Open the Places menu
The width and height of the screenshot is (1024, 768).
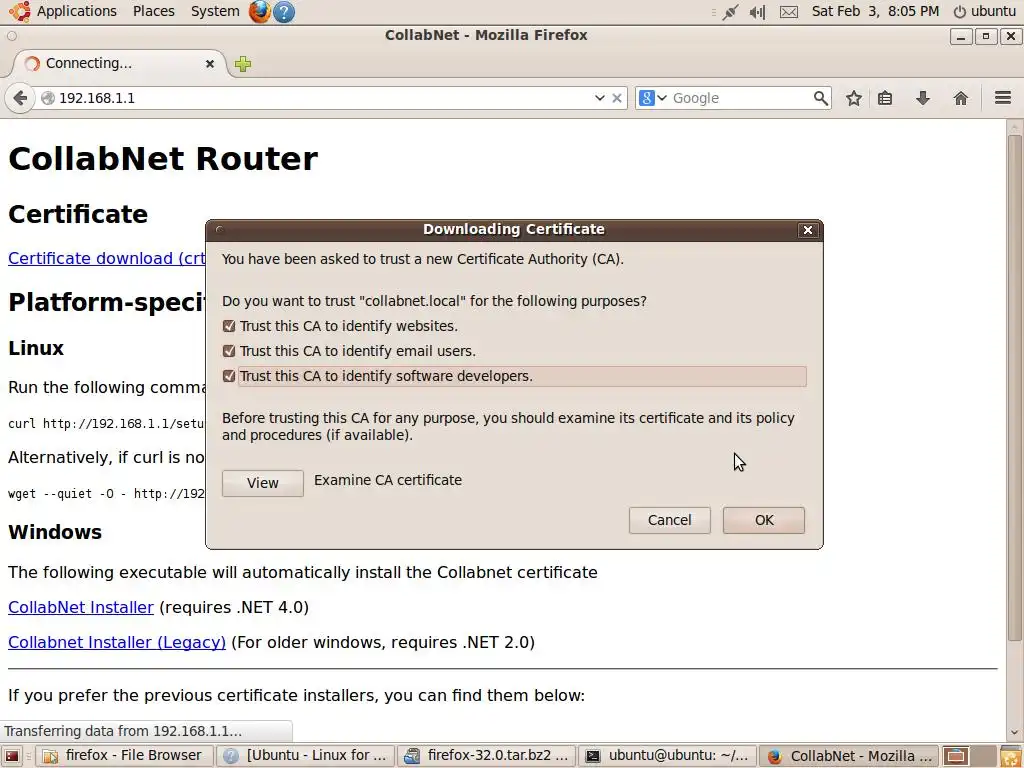click(x=153, y=11)
